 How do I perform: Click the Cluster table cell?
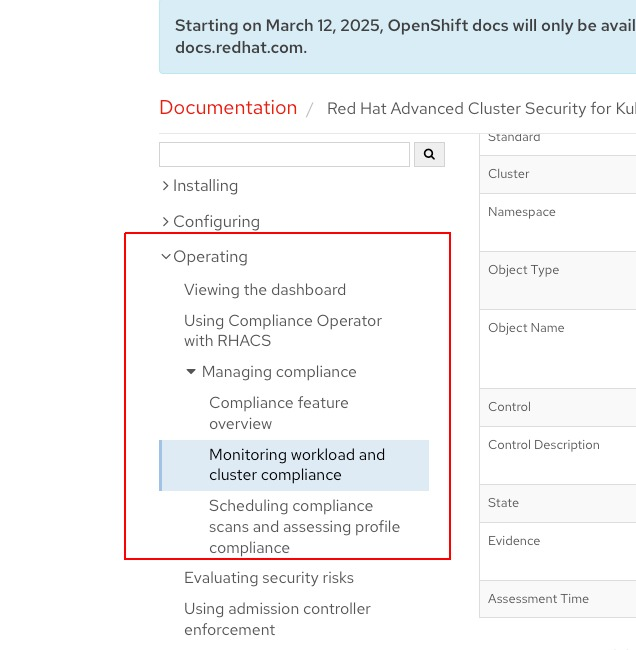[x=558, y=174]
